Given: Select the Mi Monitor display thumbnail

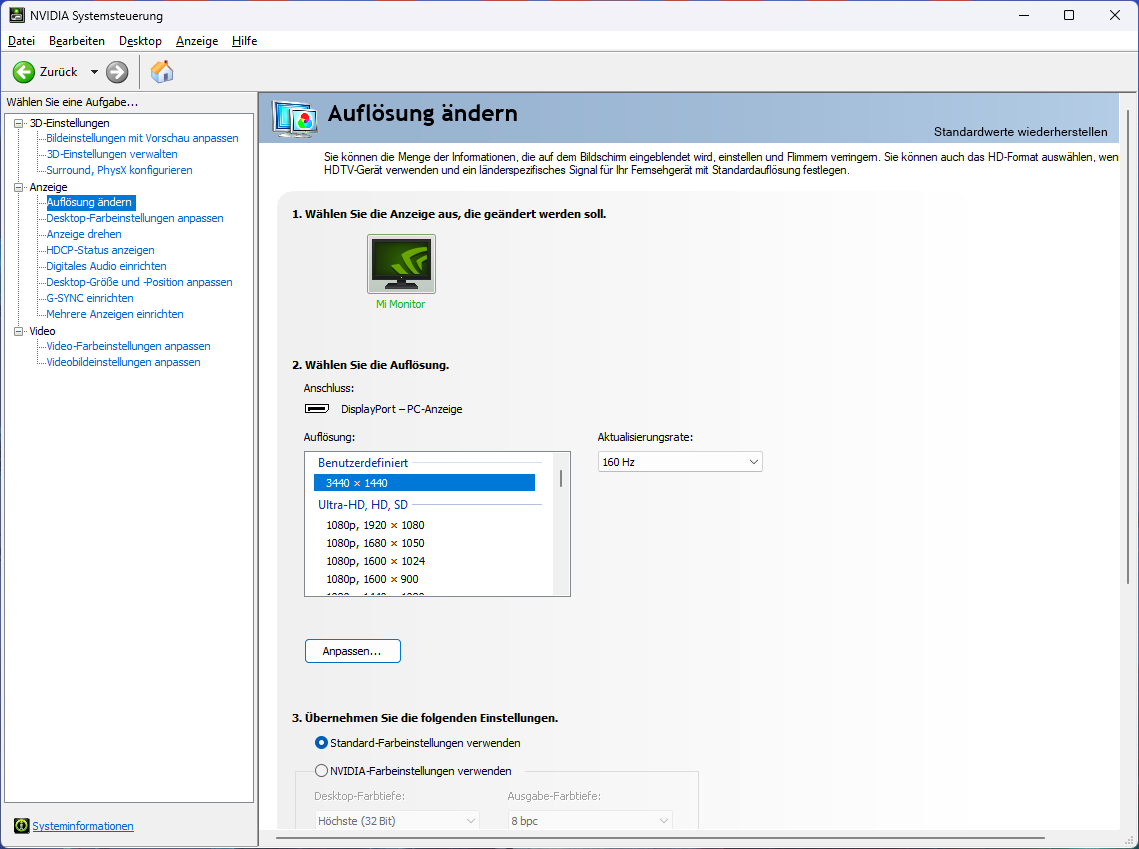Looking at the screenshot, I should 401,264.
